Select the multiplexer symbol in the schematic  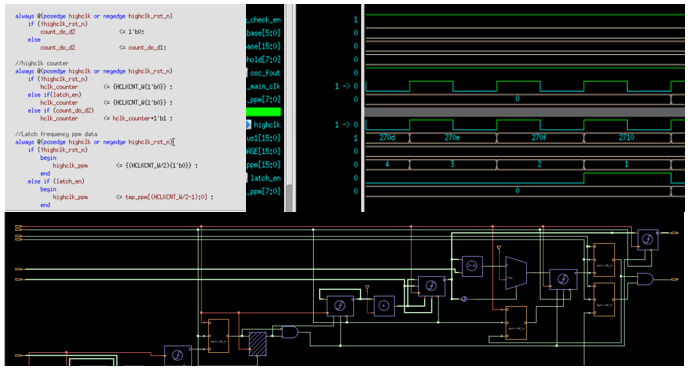pyautogui.click(x=516, y=273)
